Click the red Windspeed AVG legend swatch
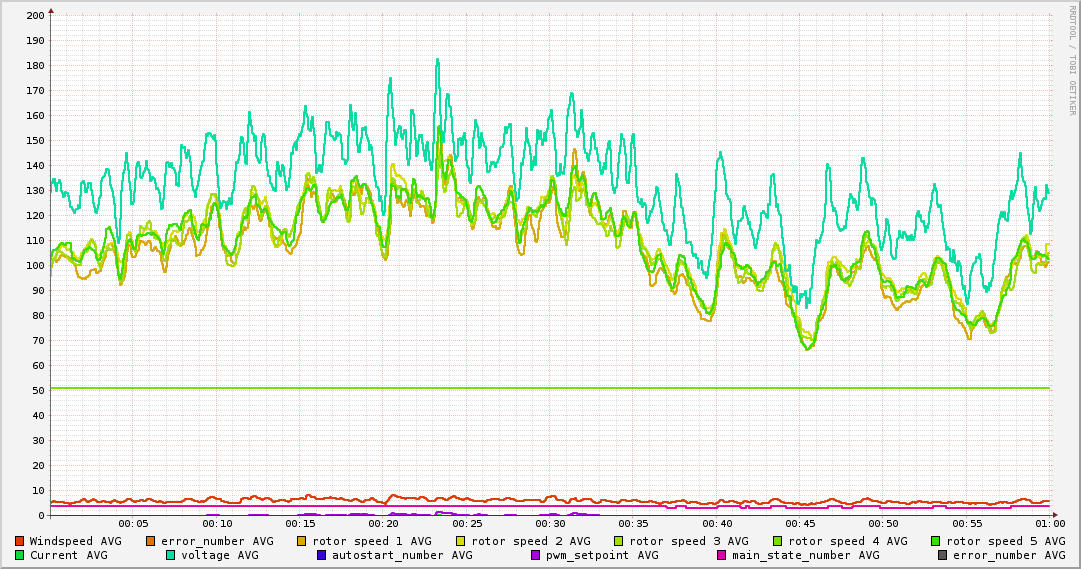 point(19,541)
